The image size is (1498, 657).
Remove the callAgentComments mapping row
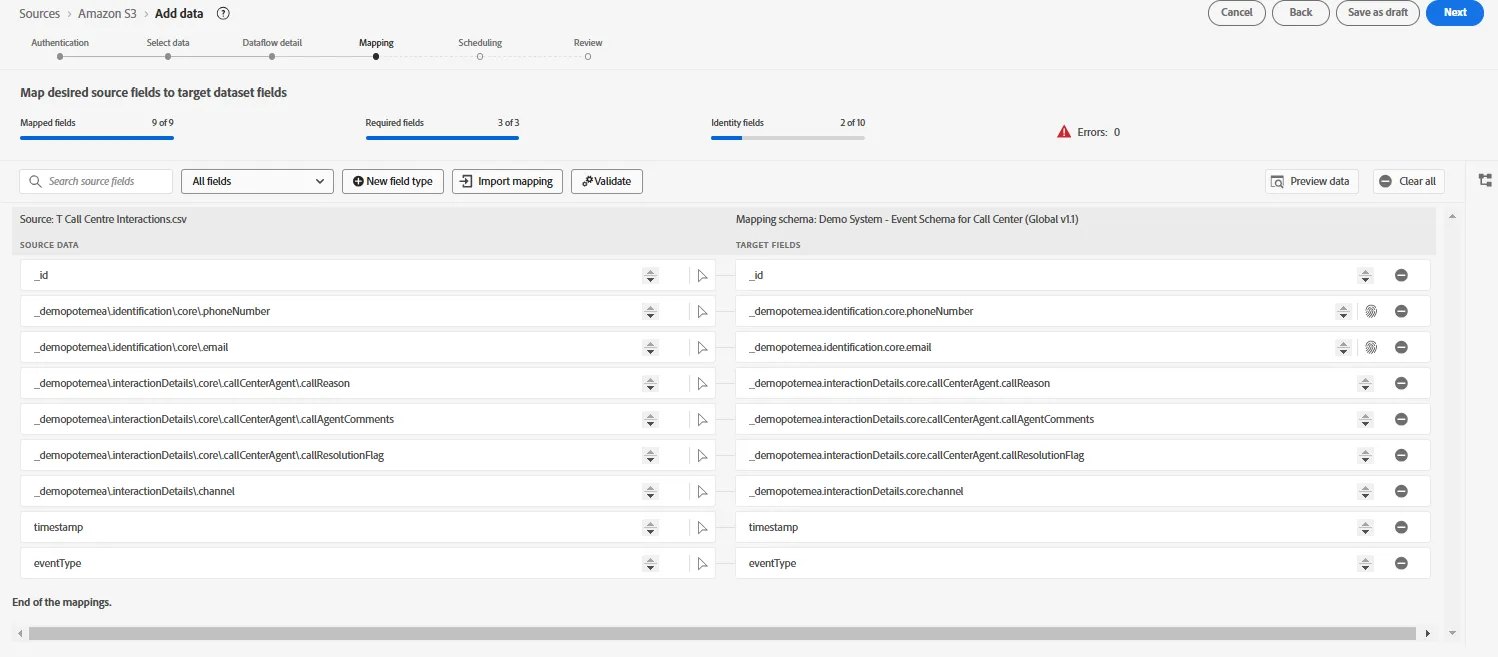[x=1401, y=419]
